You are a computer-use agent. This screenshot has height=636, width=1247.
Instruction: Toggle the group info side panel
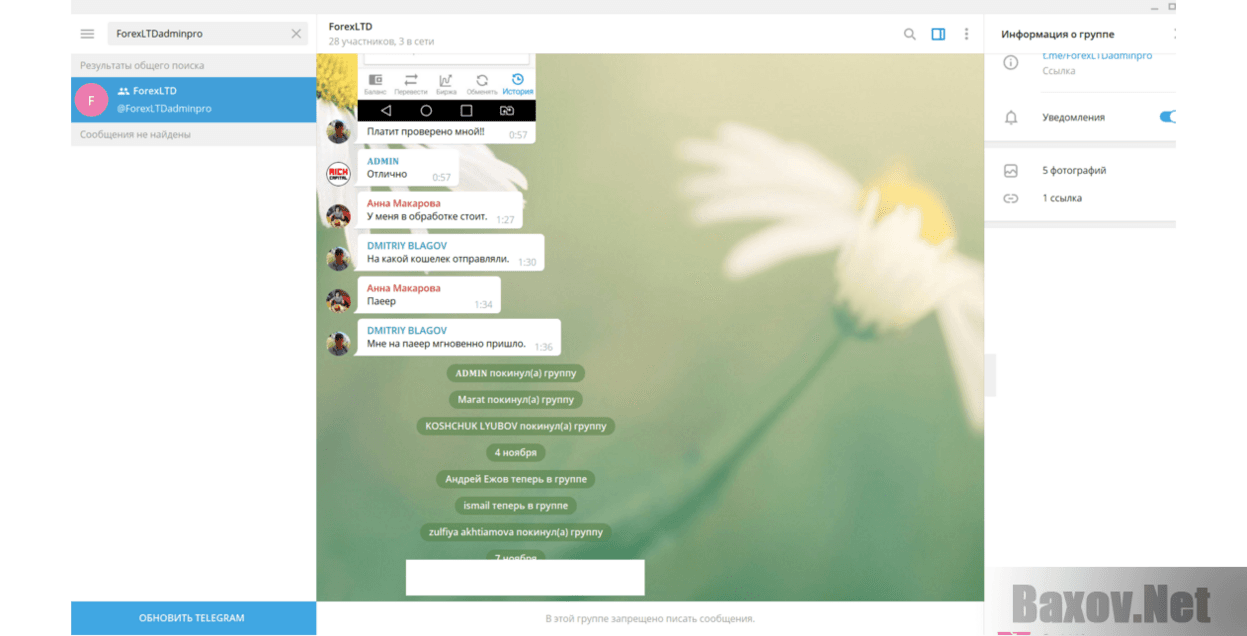click(938, 34)
